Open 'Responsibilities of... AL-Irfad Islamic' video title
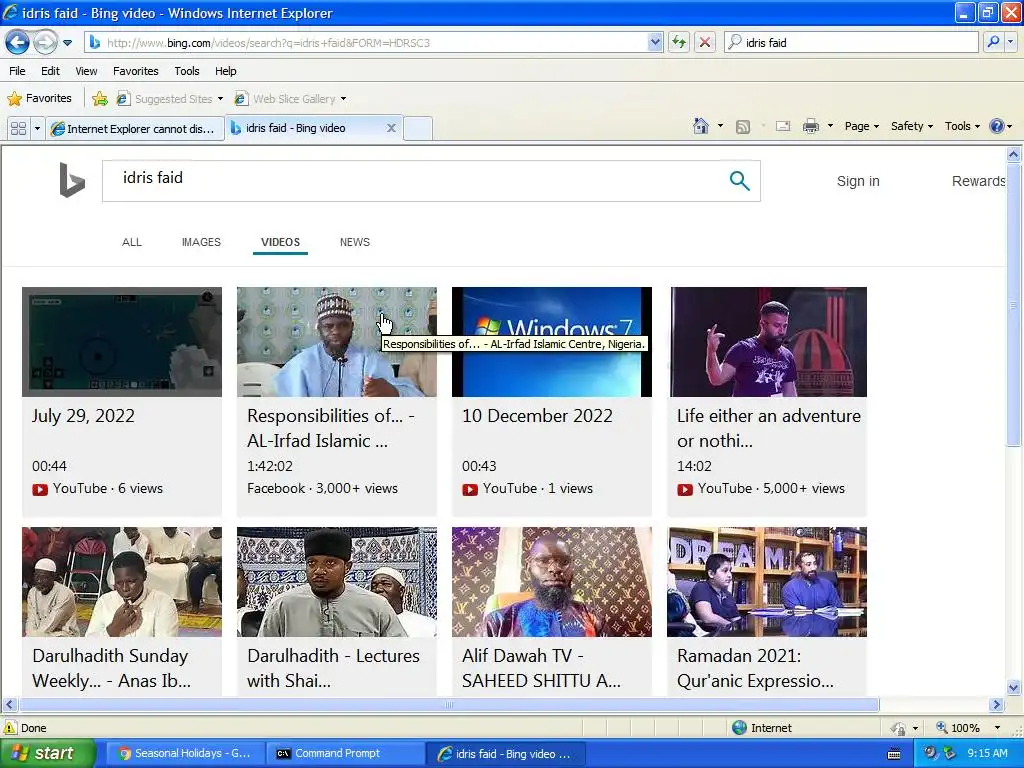 tap(330, 428)
